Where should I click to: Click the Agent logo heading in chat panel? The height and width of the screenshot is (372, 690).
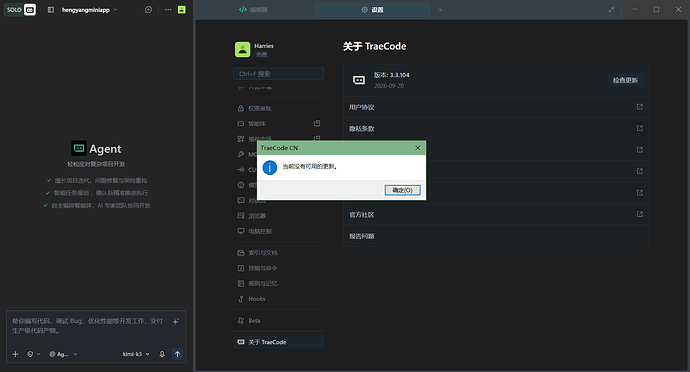pos(96,149)
